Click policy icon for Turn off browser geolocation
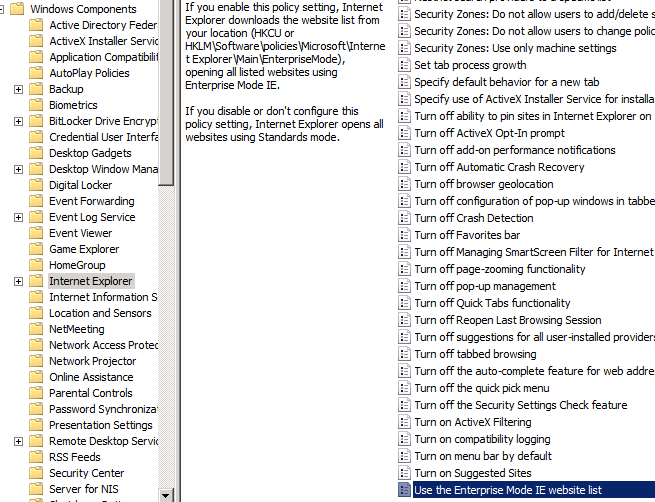The width and height of the screenshot is (655, 502). (404, 184)
